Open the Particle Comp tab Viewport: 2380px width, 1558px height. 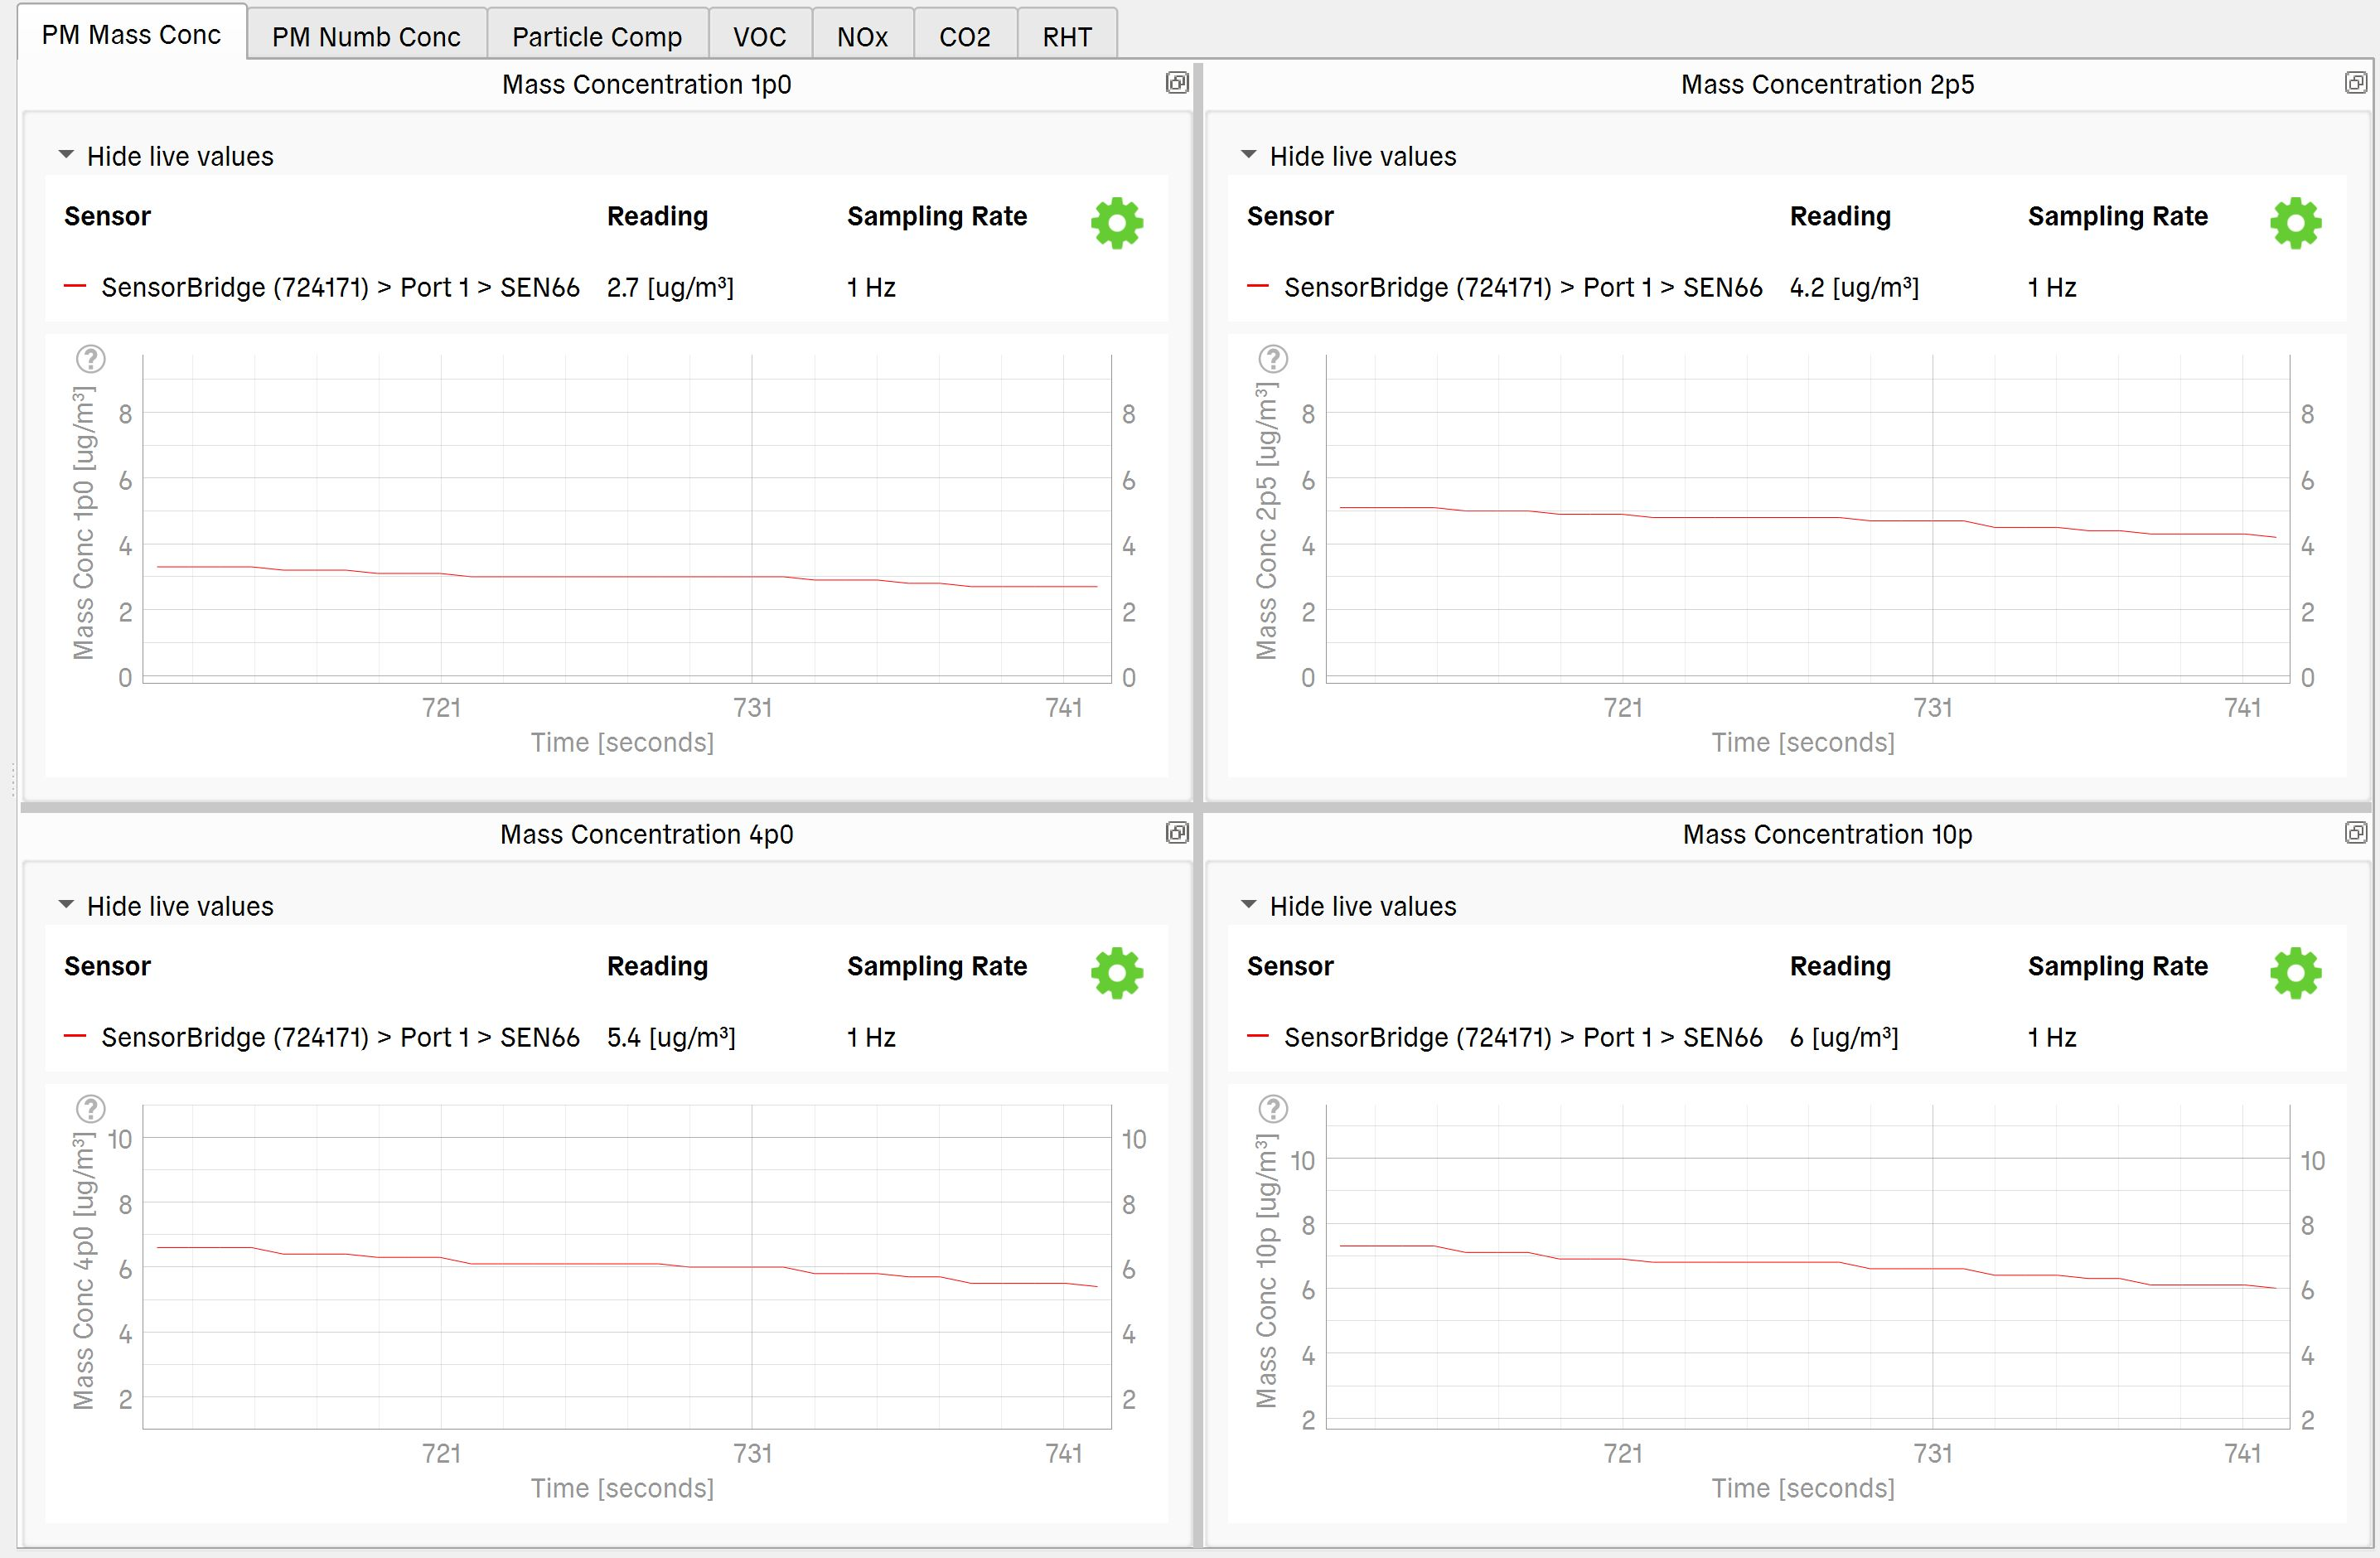597,37
